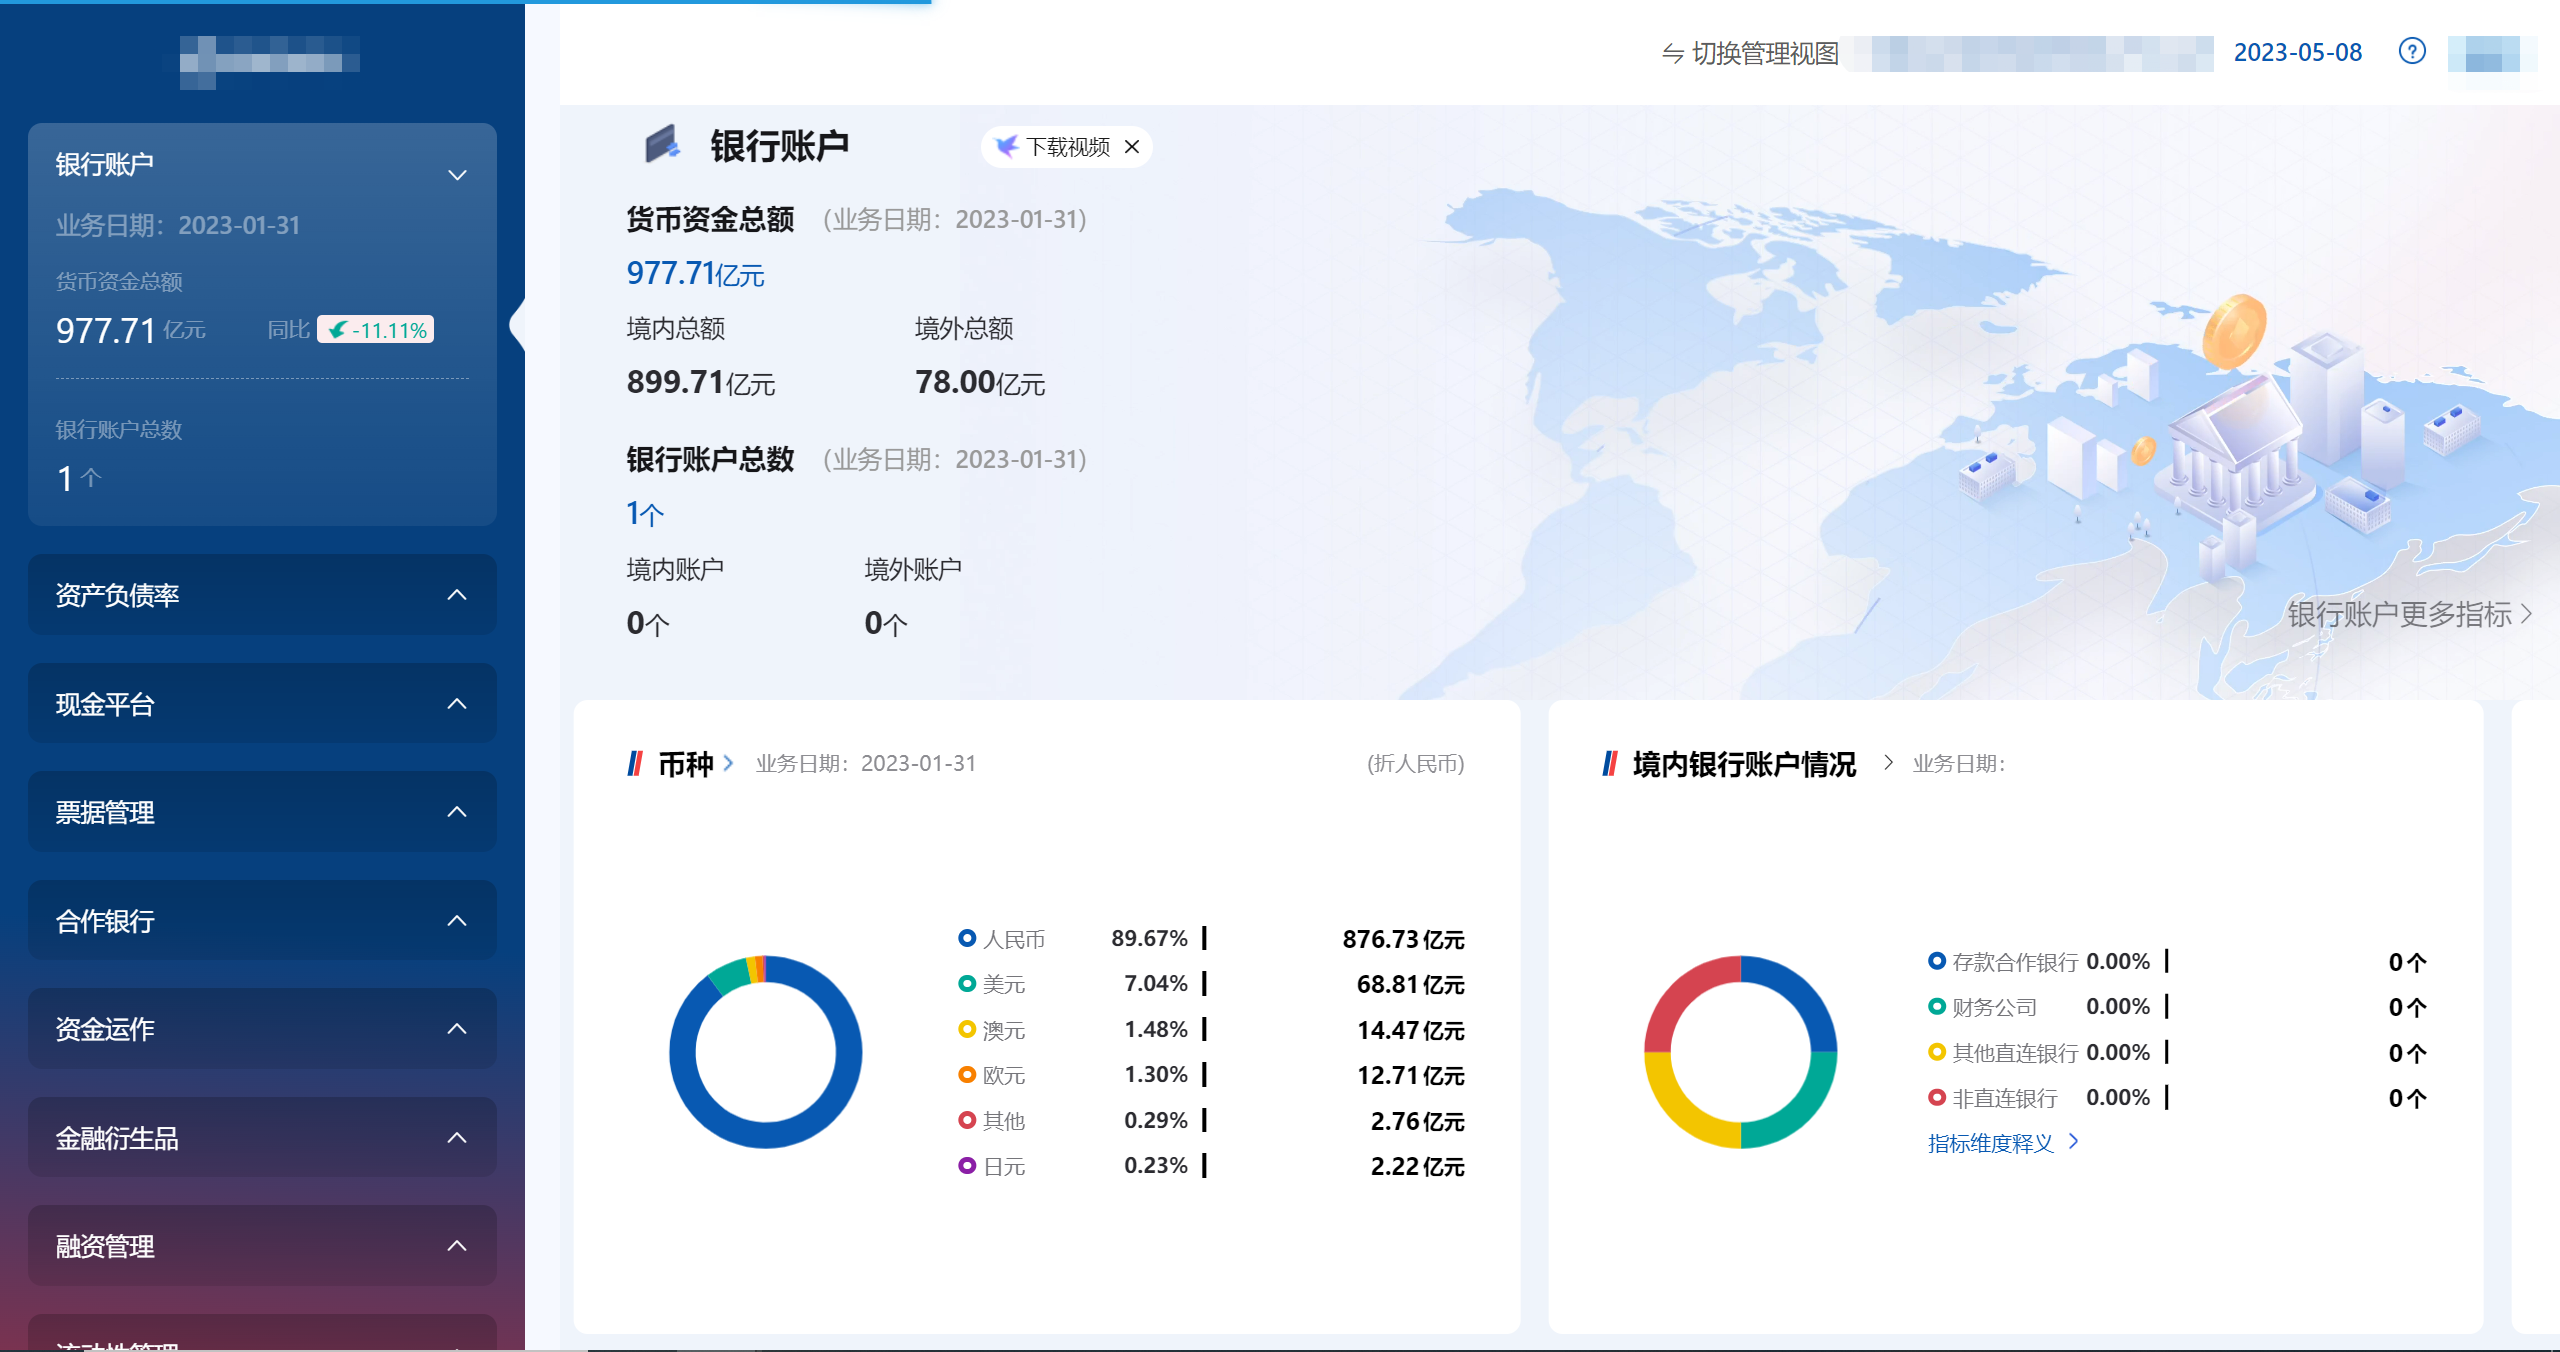Viewport: 2560px width, 1352px height.
Task: Toggle 其他直连银行 legend marker
Action: pos(1937,1053)
